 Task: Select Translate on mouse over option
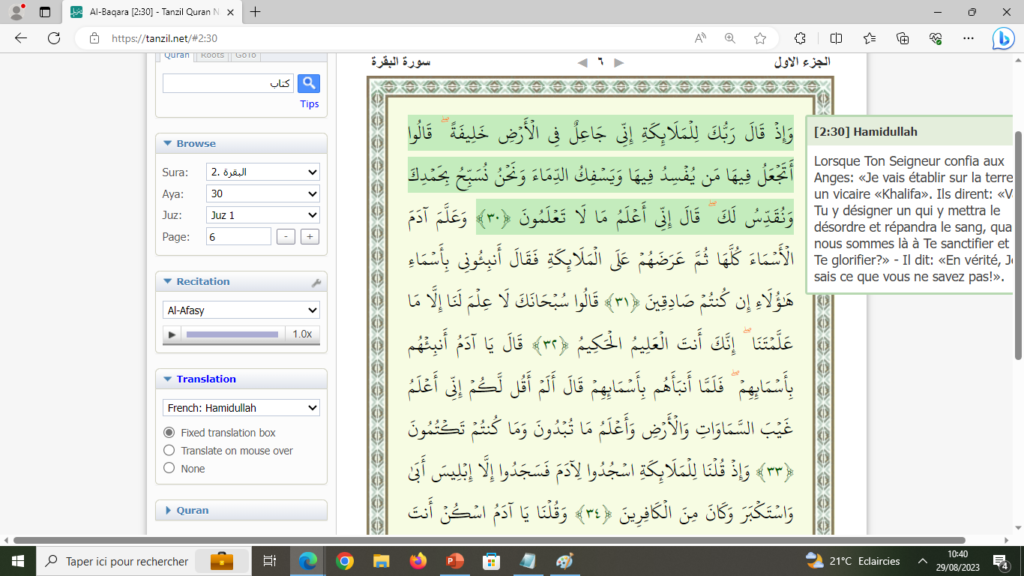point(169,451)
